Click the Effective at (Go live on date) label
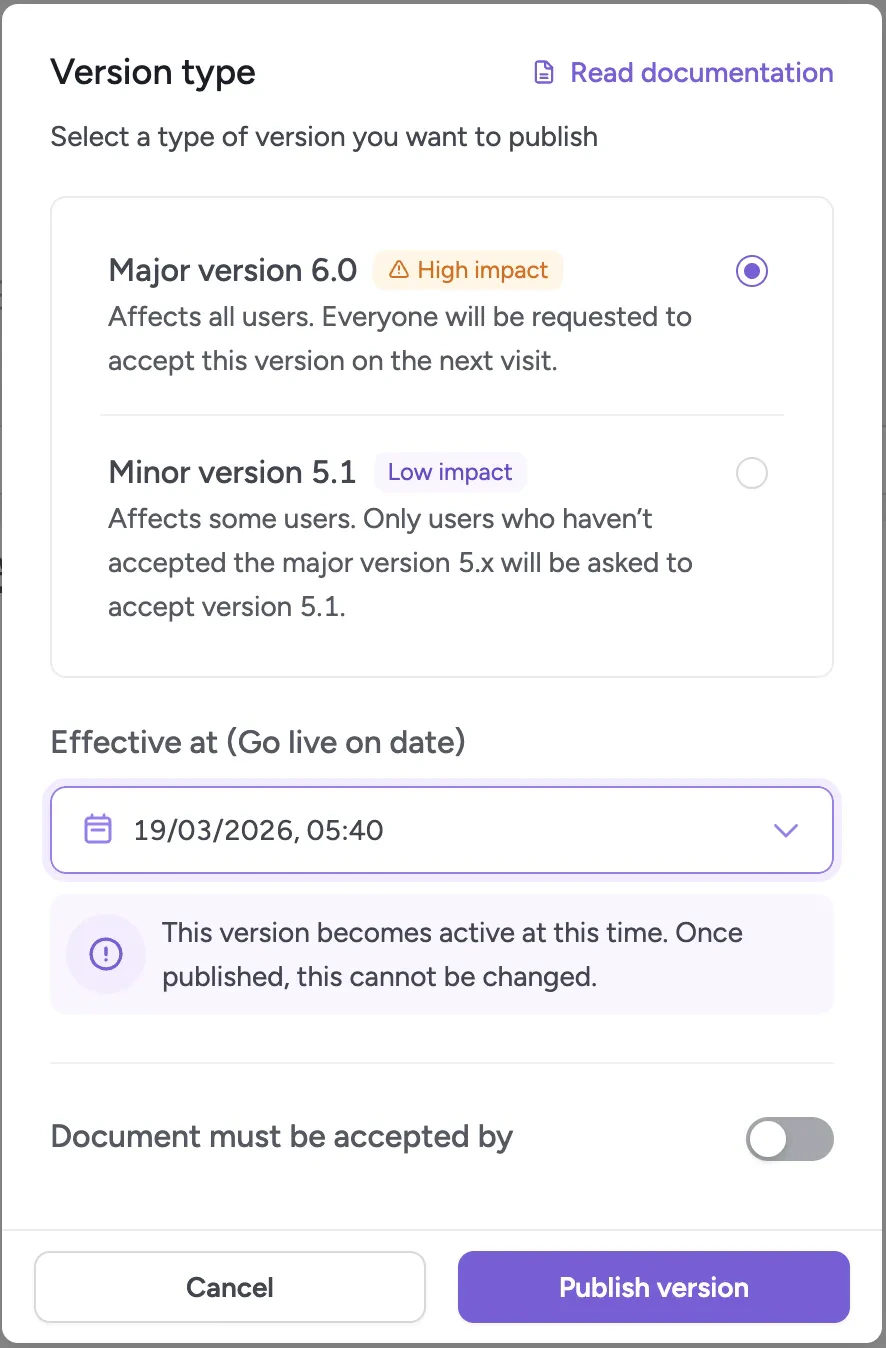This screenshot has height=1348, width=886. (258, 742)
